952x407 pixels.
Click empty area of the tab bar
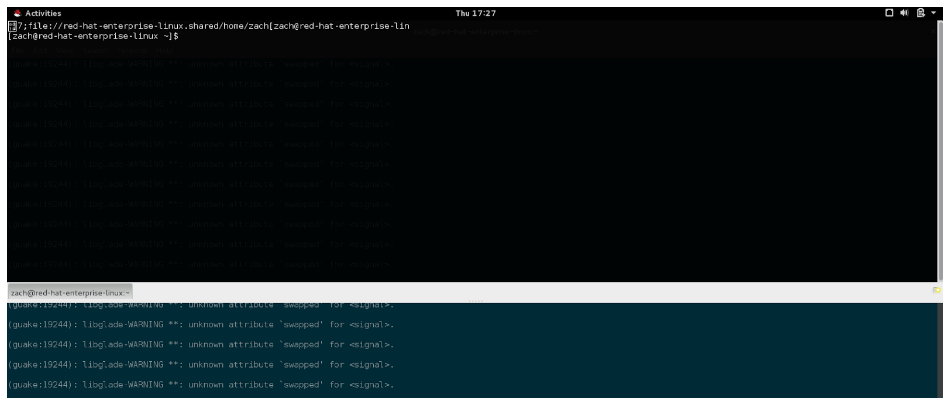[x=500, y=291]
